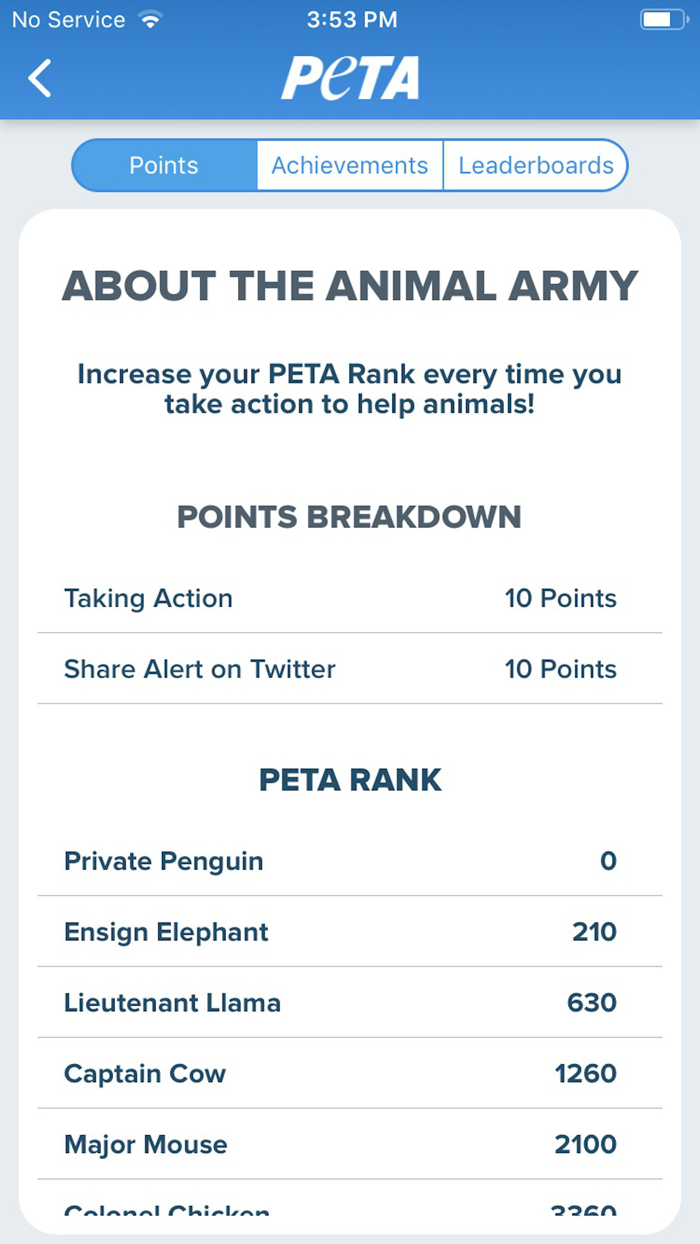Select the Ensign Elephant rank entry
This screenshot has width=700, height=1244.
pyautogui.click(x=349, y=932)
